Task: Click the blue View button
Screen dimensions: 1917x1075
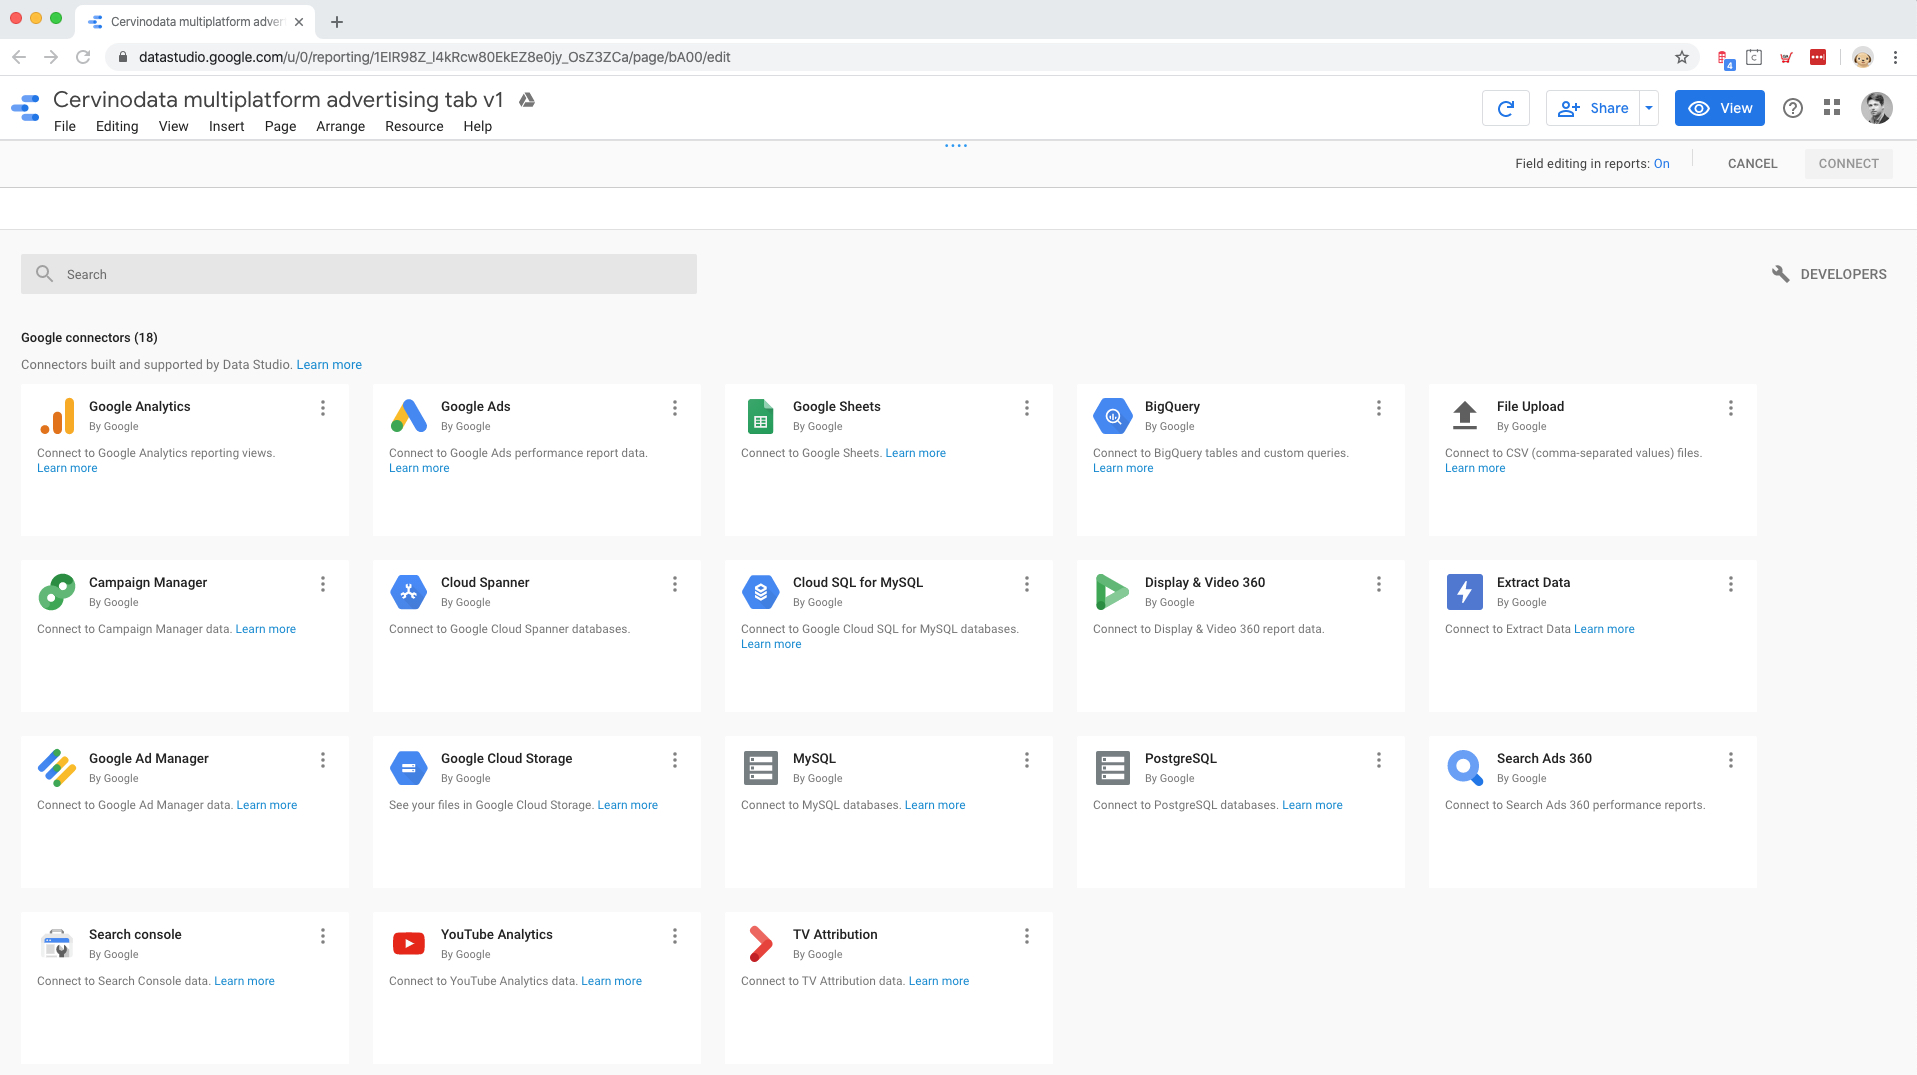Action: (1720, 108)
